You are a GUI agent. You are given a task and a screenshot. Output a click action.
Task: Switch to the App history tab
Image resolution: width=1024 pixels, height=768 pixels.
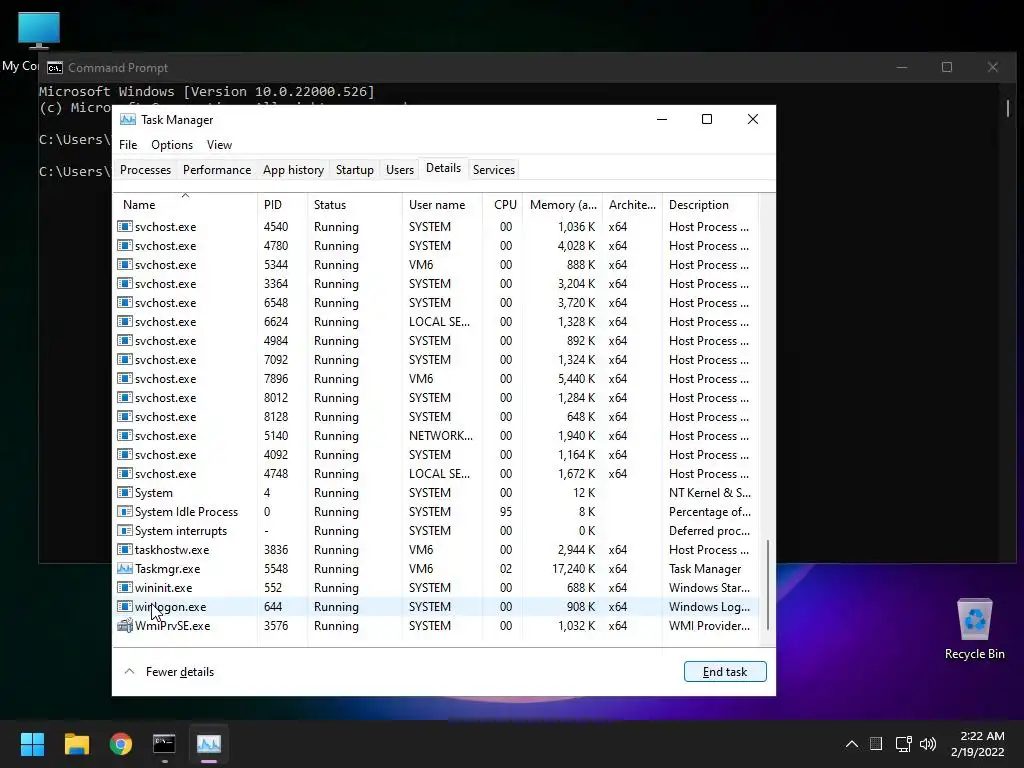click(x=293, y=170)
